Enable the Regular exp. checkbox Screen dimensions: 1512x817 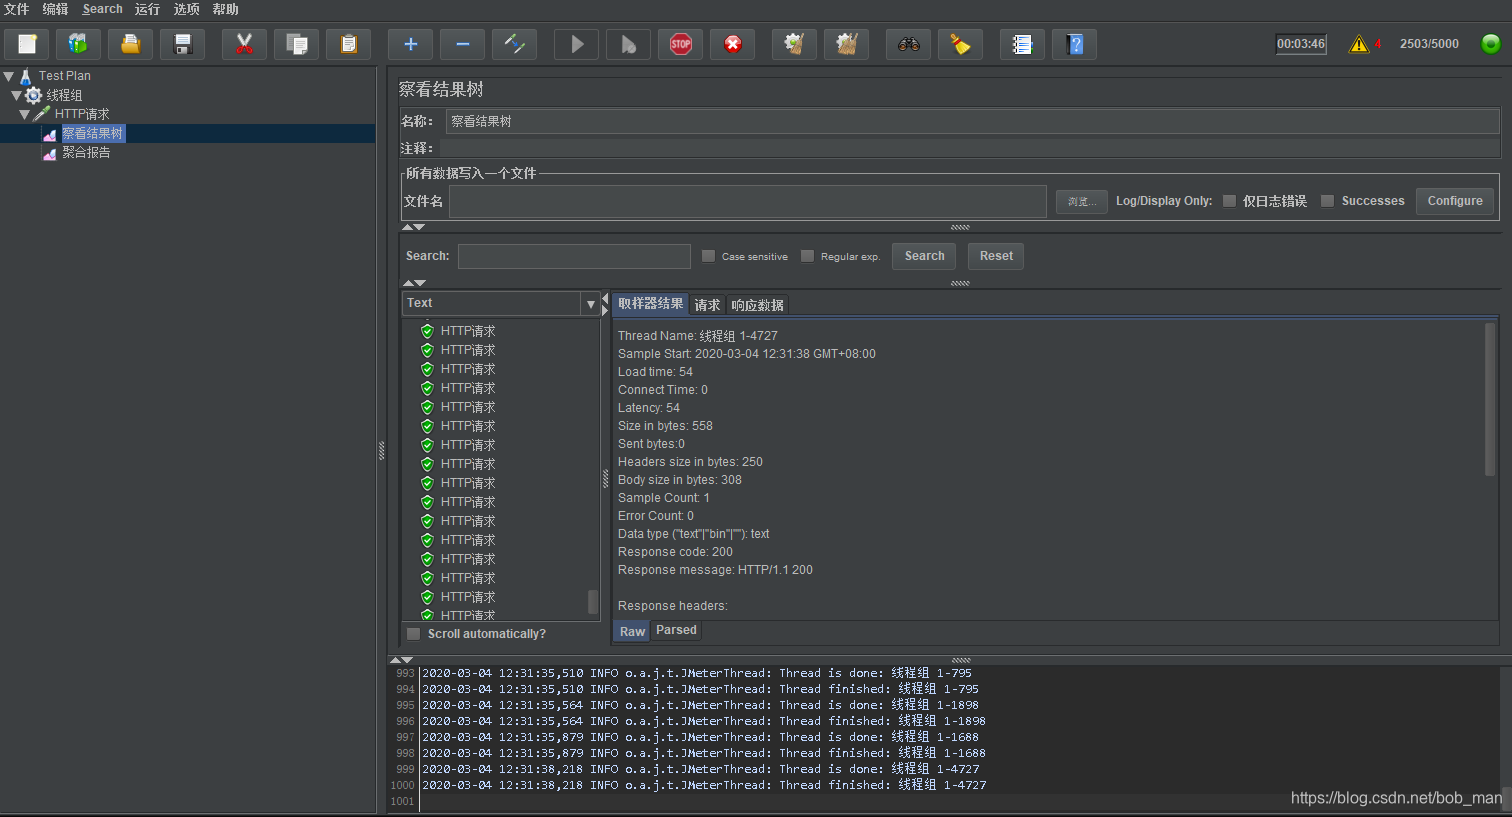click(x=807, y=256)
